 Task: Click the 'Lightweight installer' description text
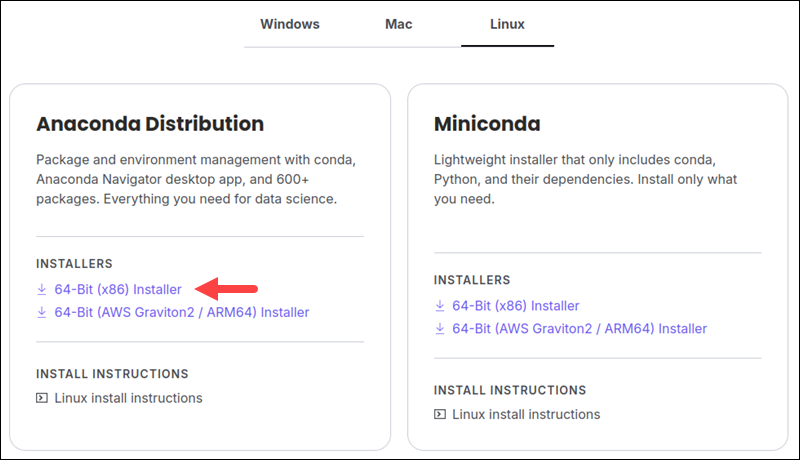586,179
